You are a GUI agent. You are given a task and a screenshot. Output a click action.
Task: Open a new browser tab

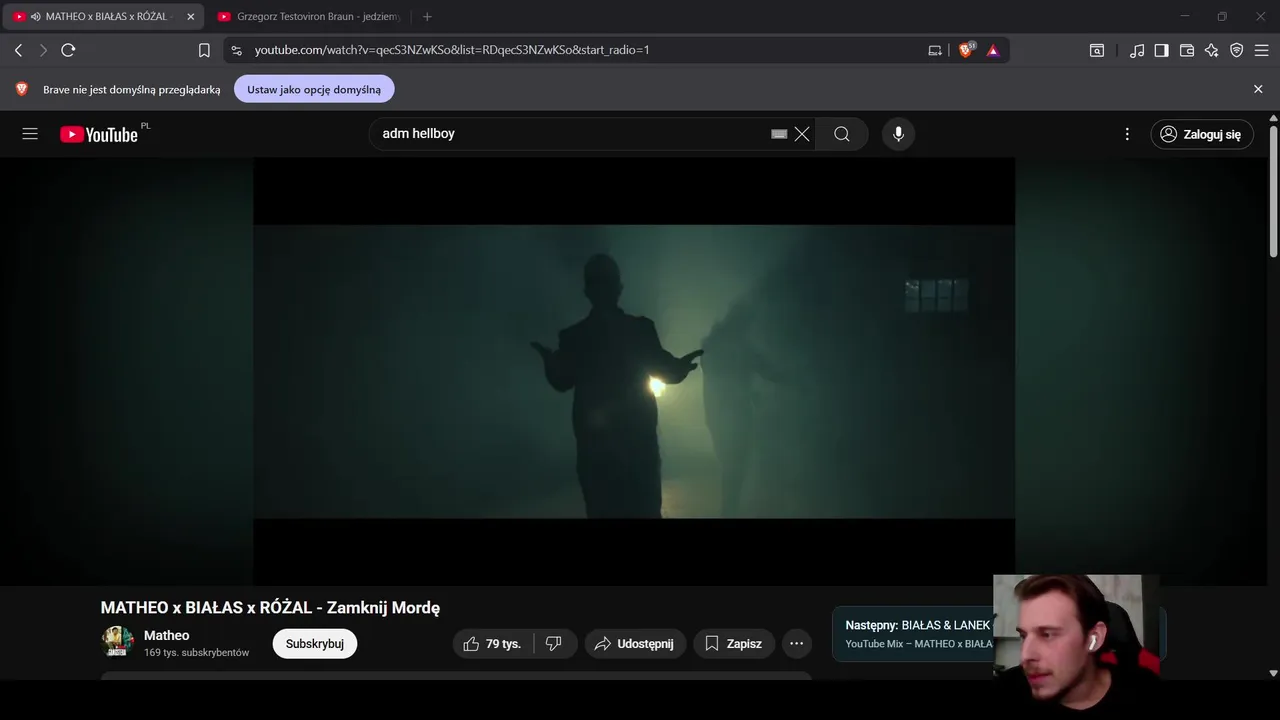point(427,17)
